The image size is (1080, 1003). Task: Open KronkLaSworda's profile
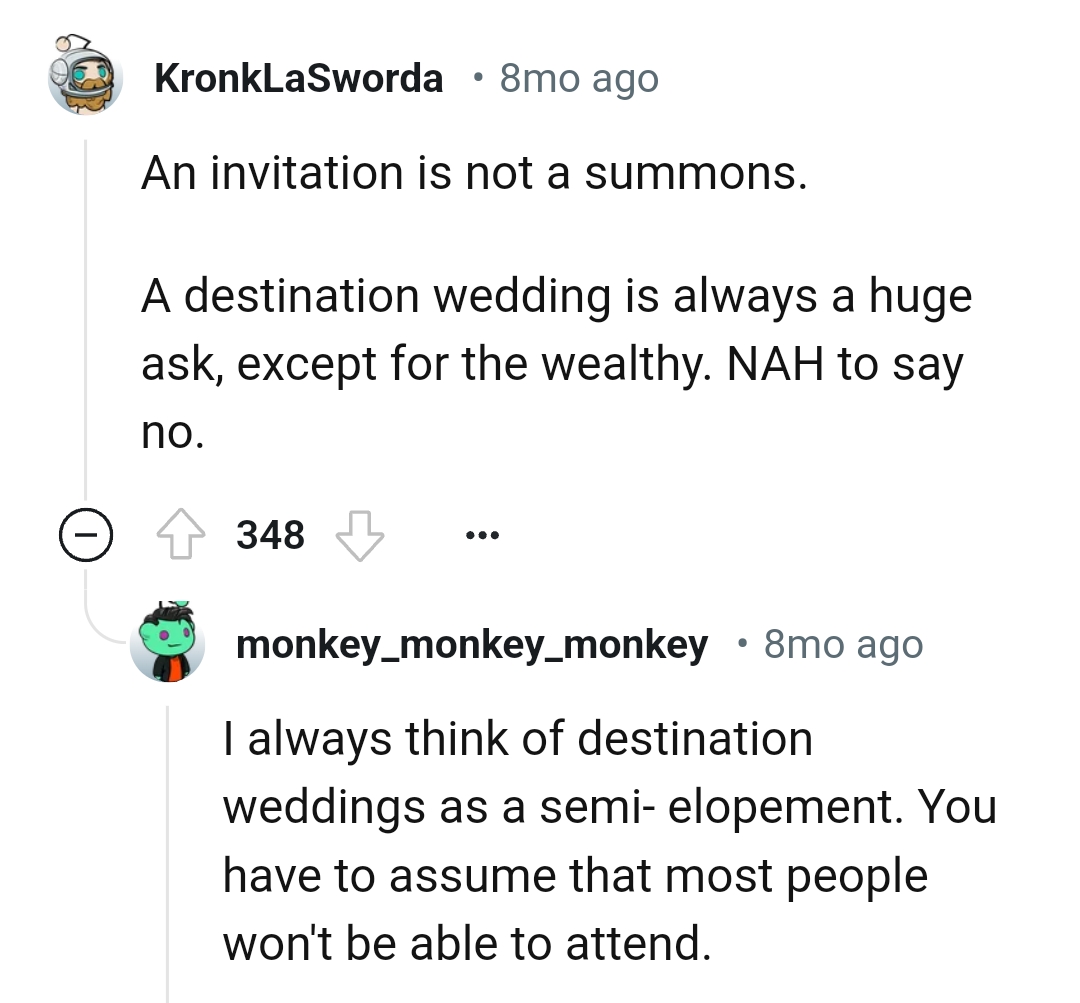pos(299,77)
